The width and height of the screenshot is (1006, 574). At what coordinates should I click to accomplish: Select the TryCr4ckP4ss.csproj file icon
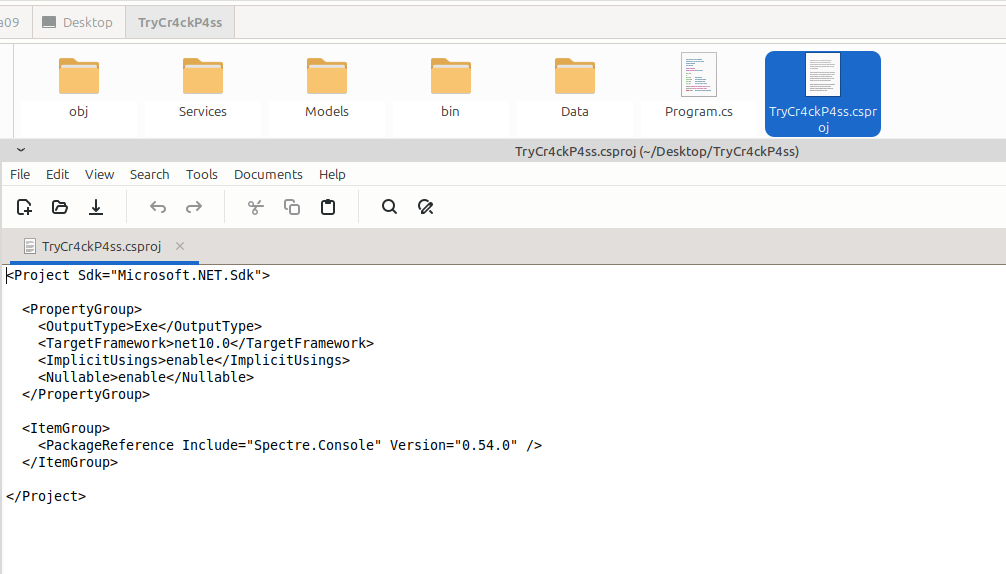(823, 75)
